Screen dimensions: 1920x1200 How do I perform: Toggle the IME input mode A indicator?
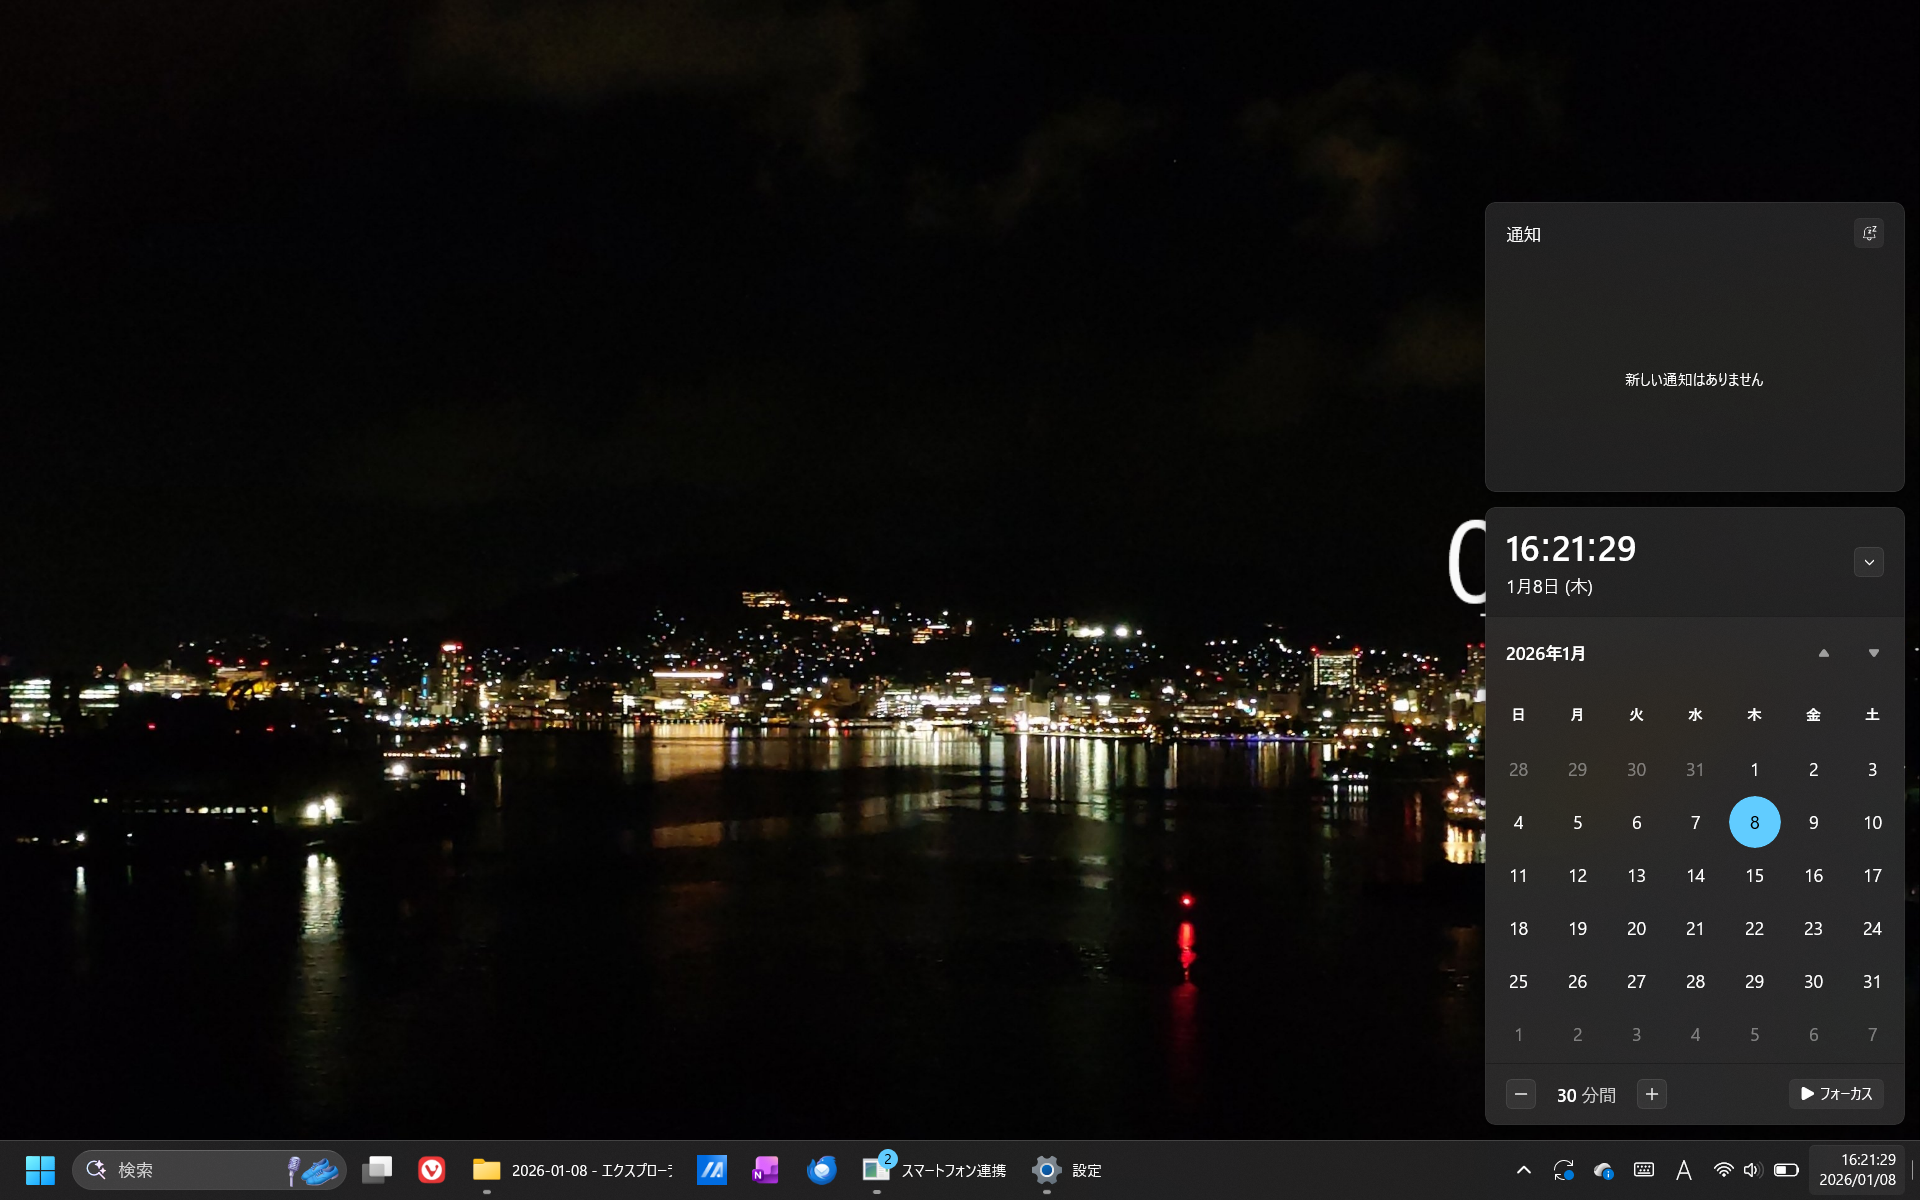click(x=1684, y=1170)
